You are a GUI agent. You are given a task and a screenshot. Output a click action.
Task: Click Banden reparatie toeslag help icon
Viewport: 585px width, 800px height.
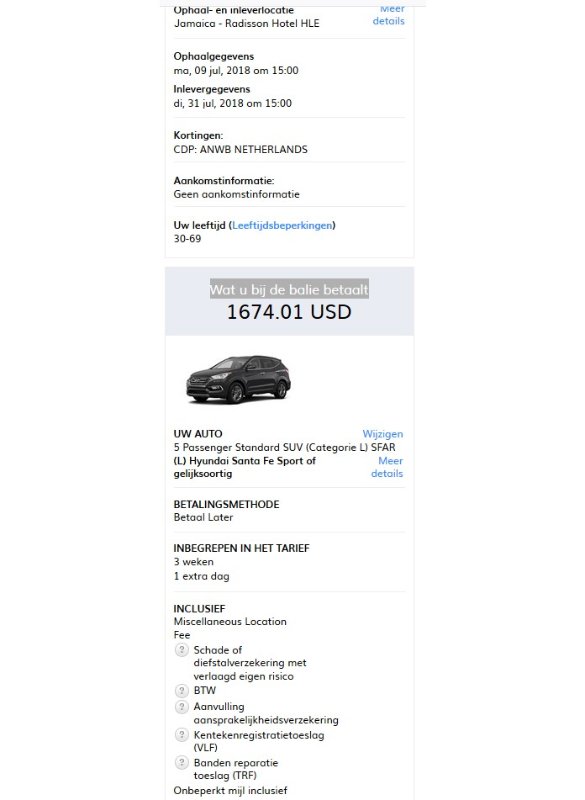pos(182,763)
